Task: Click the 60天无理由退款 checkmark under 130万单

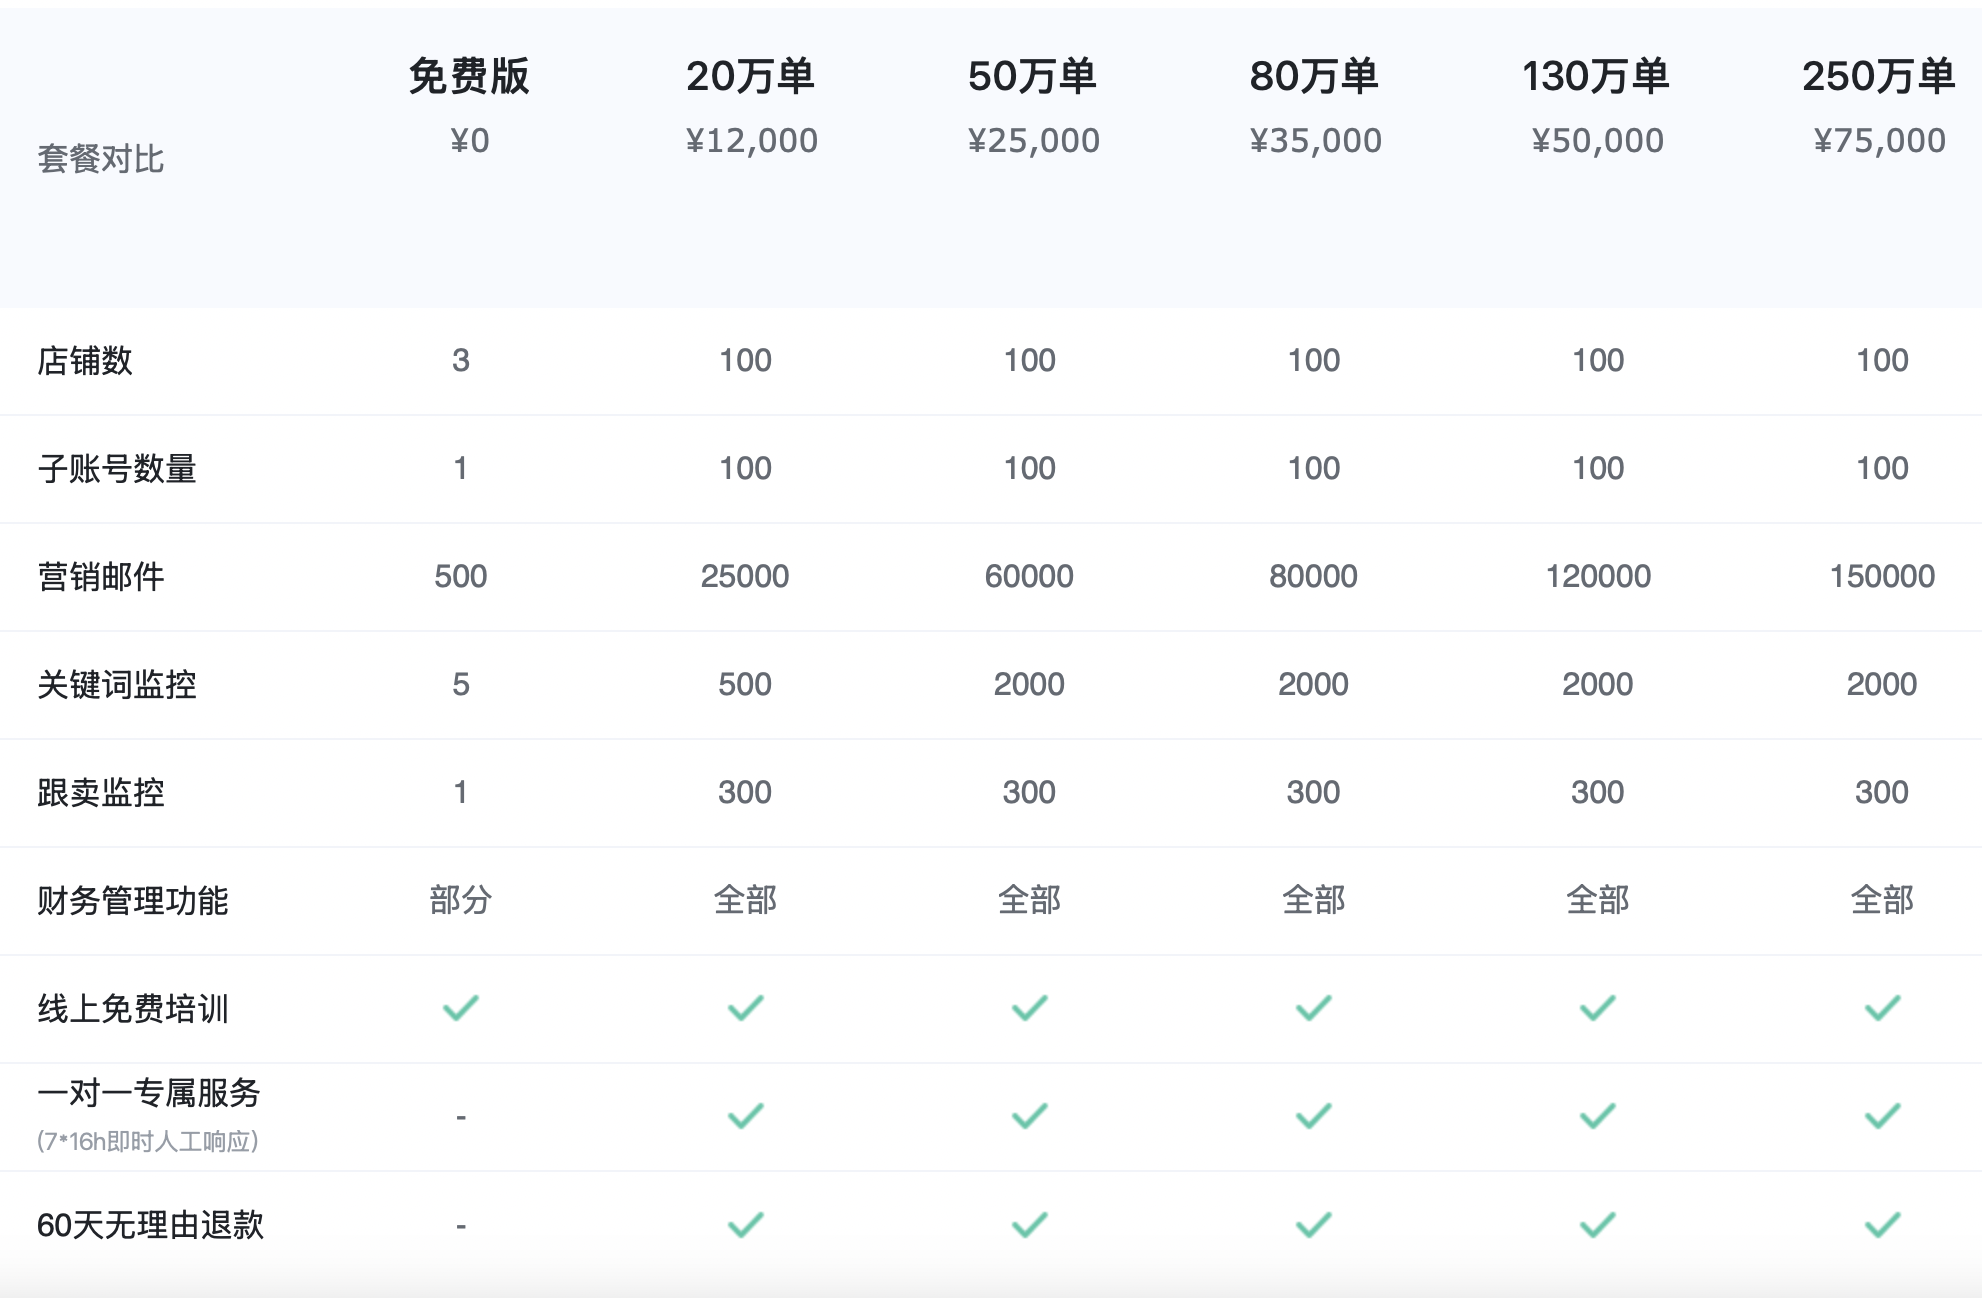Action: point(1597,1225)
